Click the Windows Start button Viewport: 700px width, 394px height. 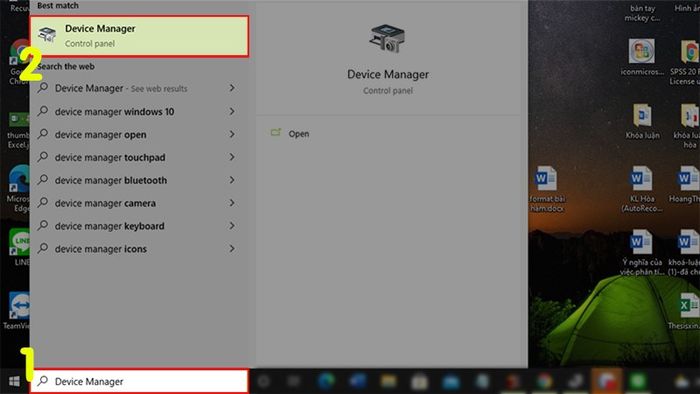click(14, 381)
